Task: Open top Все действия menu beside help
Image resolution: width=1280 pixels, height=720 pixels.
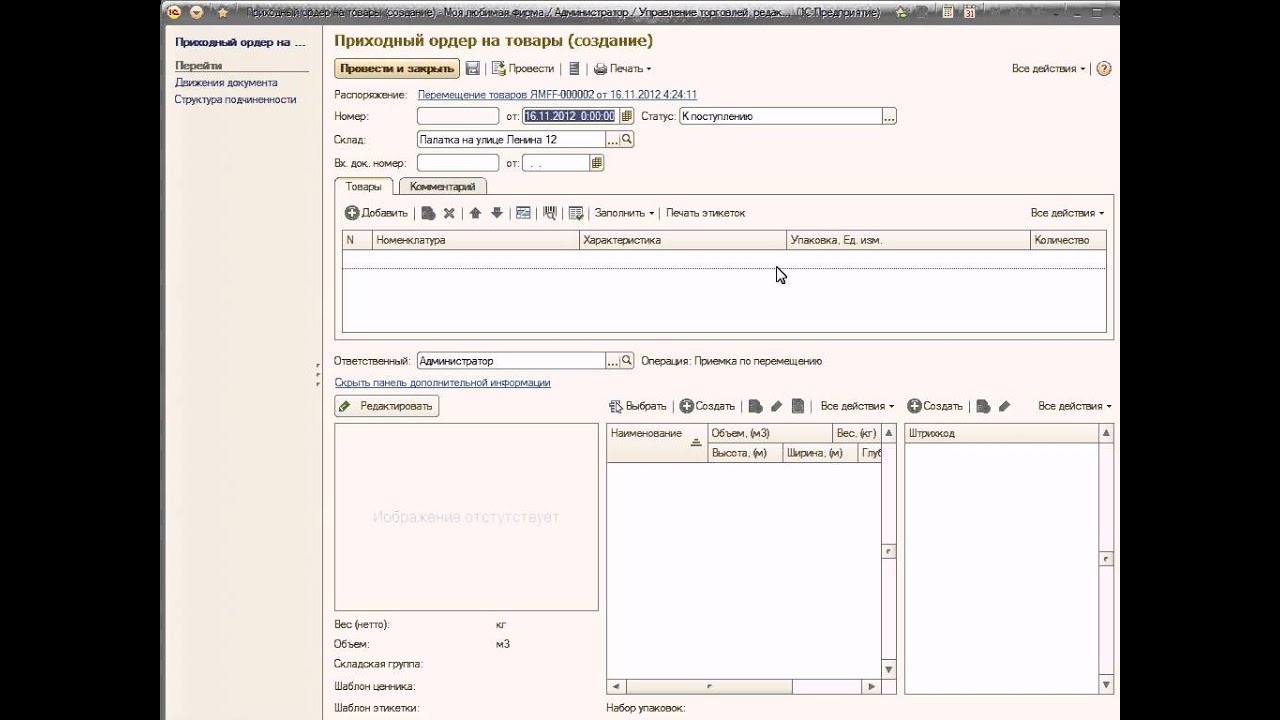Action: (x=1048, y=69)
